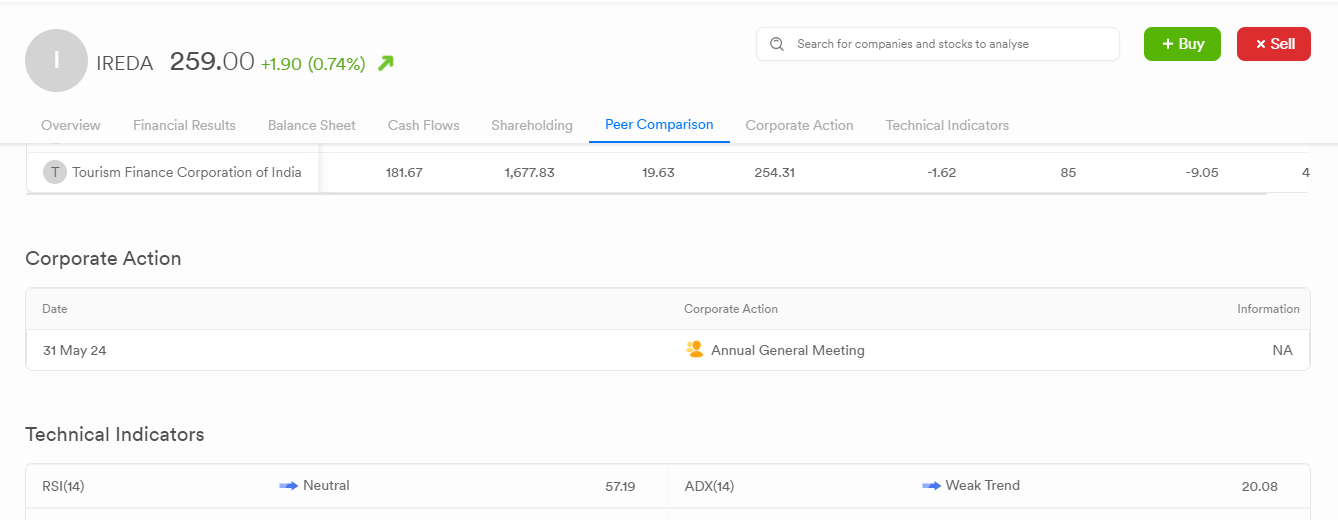The image size is (1338, 520).
Task: Click the 20.08 ADX value
Action: click(x=1260, y=486)
